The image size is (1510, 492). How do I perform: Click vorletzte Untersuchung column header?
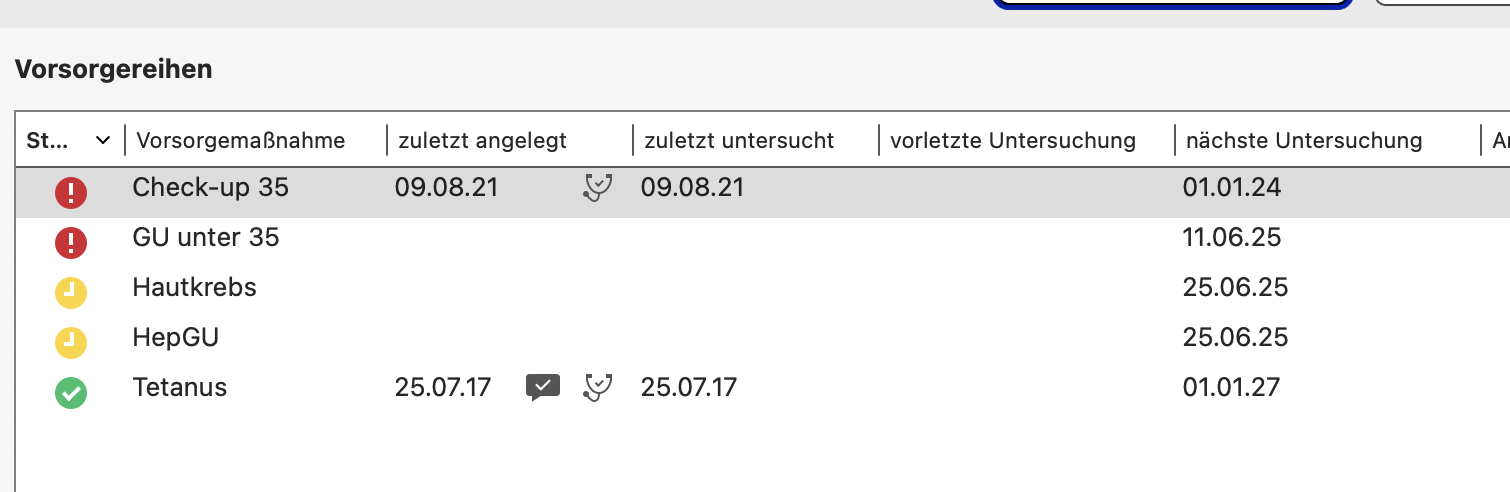pos(1013,141)
